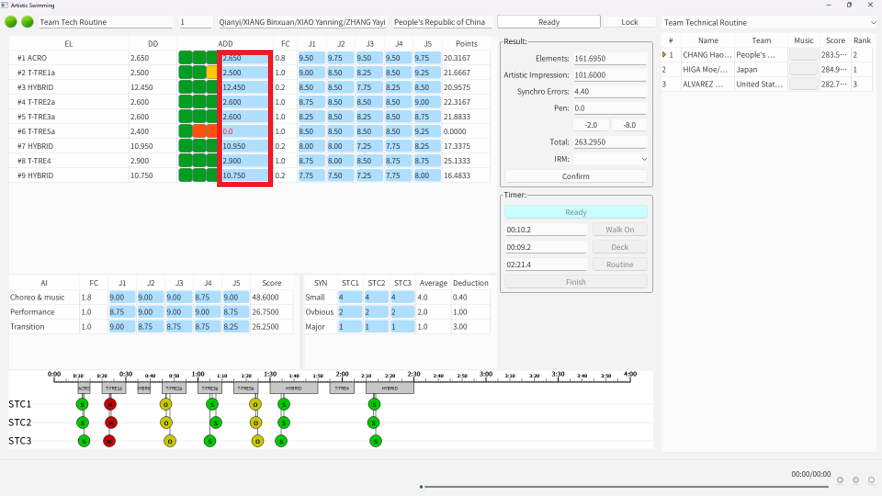Viewport: 882px width, 496px height.
Task: Click the Lock button
Action: pyautogui.click(x=629, y=22)
